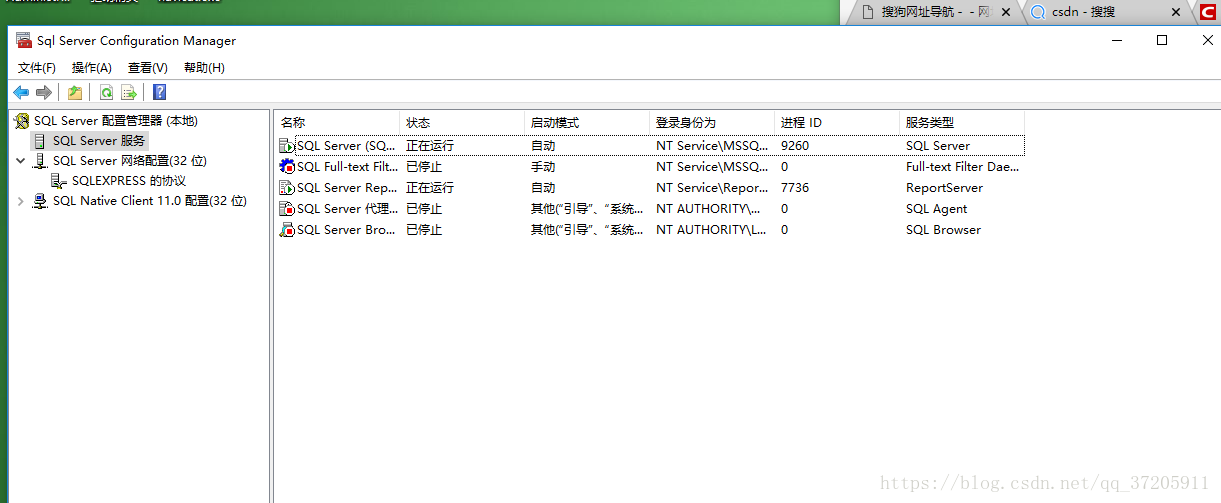
Task: Expand the SQL Native Client 11.0 配置 node
Action: pos(21,201)
